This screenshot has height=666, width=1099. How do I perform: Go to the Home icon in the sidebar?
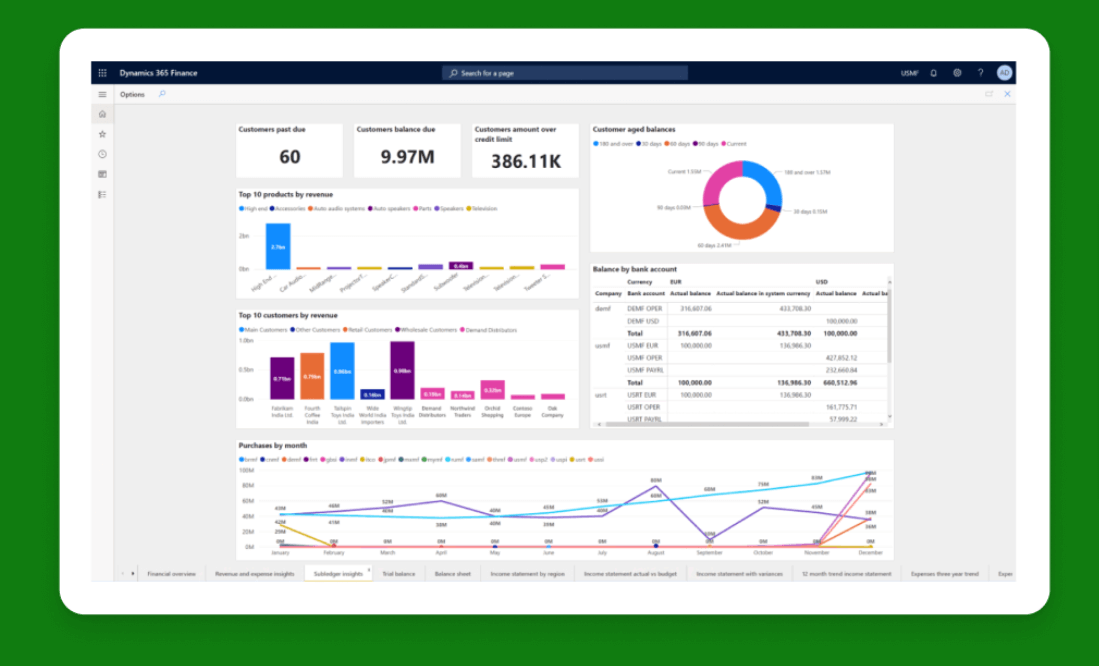click(101, 114)
